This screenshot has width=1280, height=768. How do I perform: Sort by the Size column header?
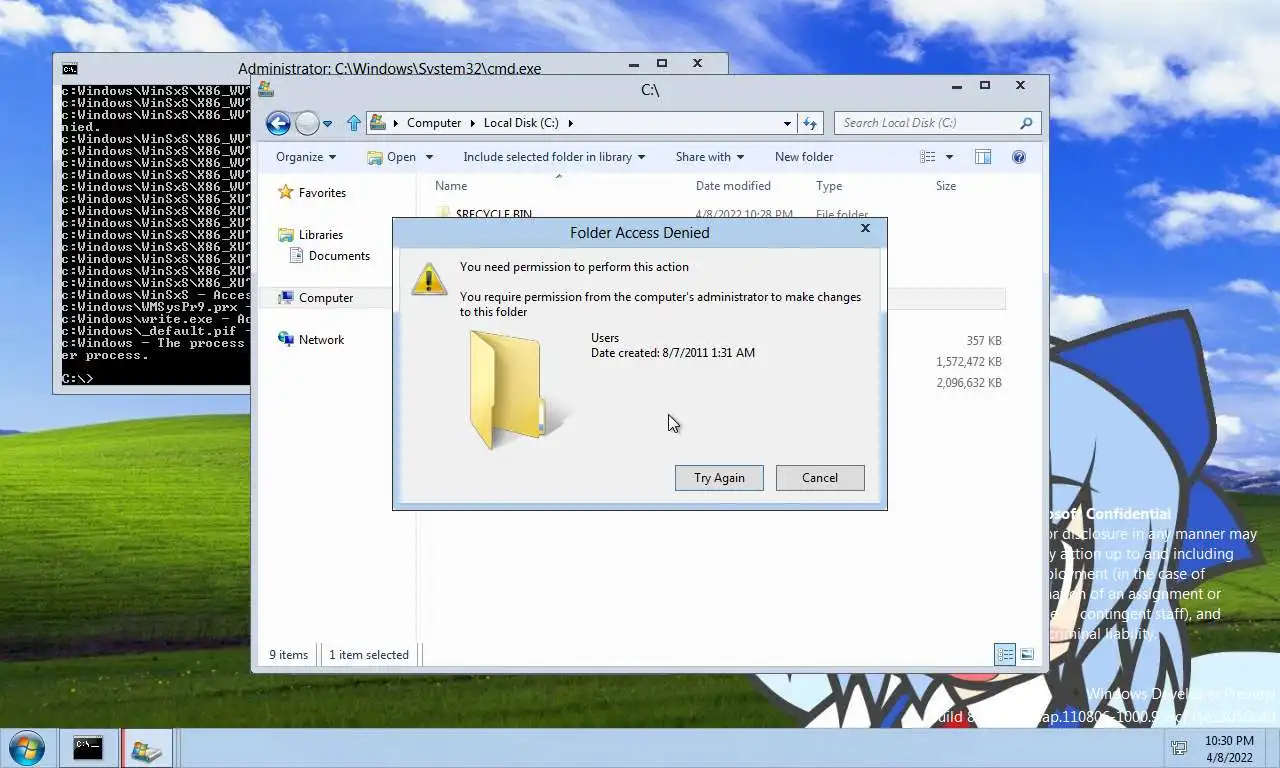(x=946, y=186)
